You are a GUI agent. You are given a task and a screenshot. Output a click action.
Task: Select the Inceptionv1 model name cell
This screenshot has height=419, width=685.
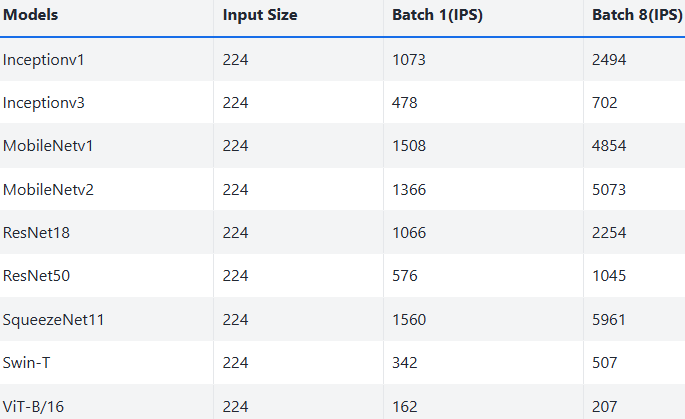44,60
